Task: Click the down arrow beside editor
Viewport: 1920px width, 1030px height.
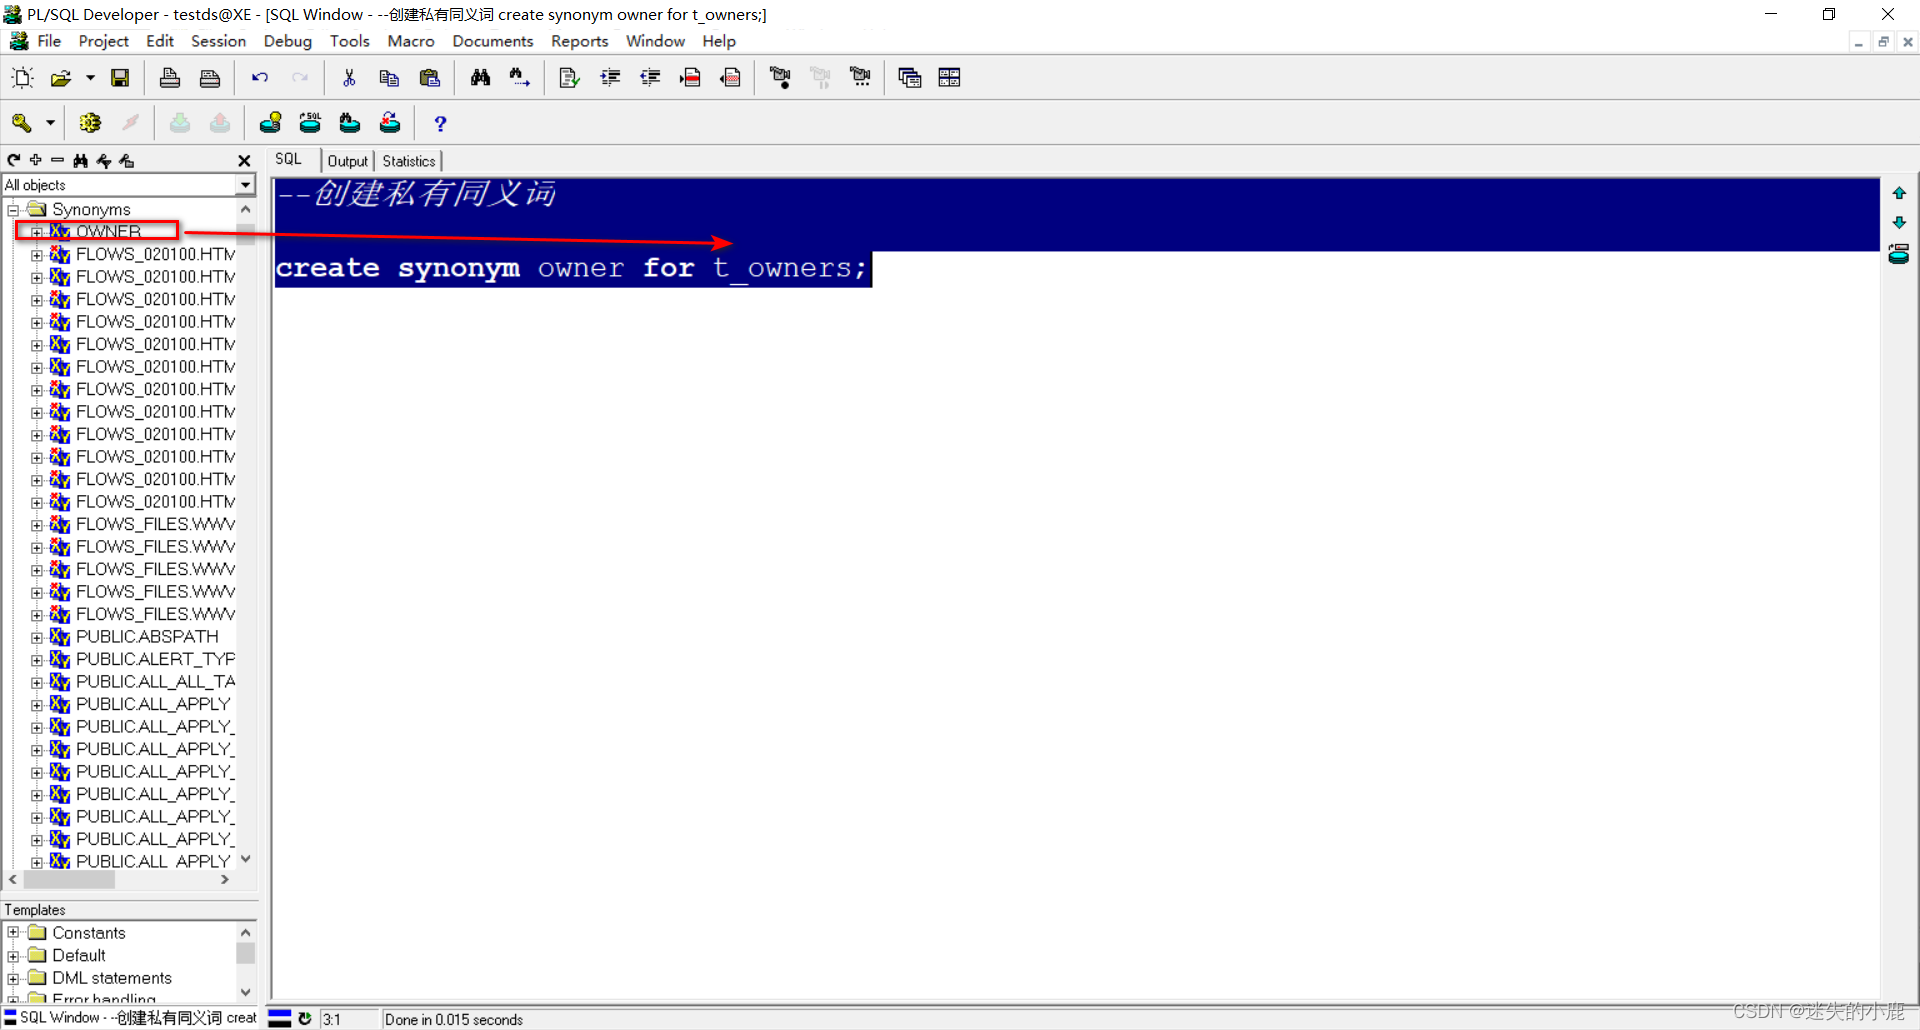Action: [x=1899, y=222]
